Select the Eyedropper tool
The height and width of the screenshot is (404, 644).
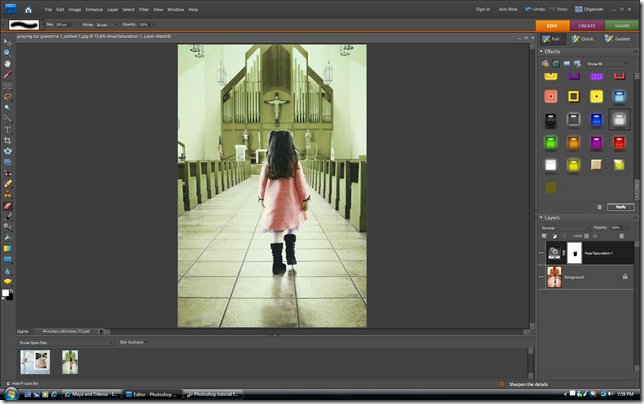tap(7, 75)
